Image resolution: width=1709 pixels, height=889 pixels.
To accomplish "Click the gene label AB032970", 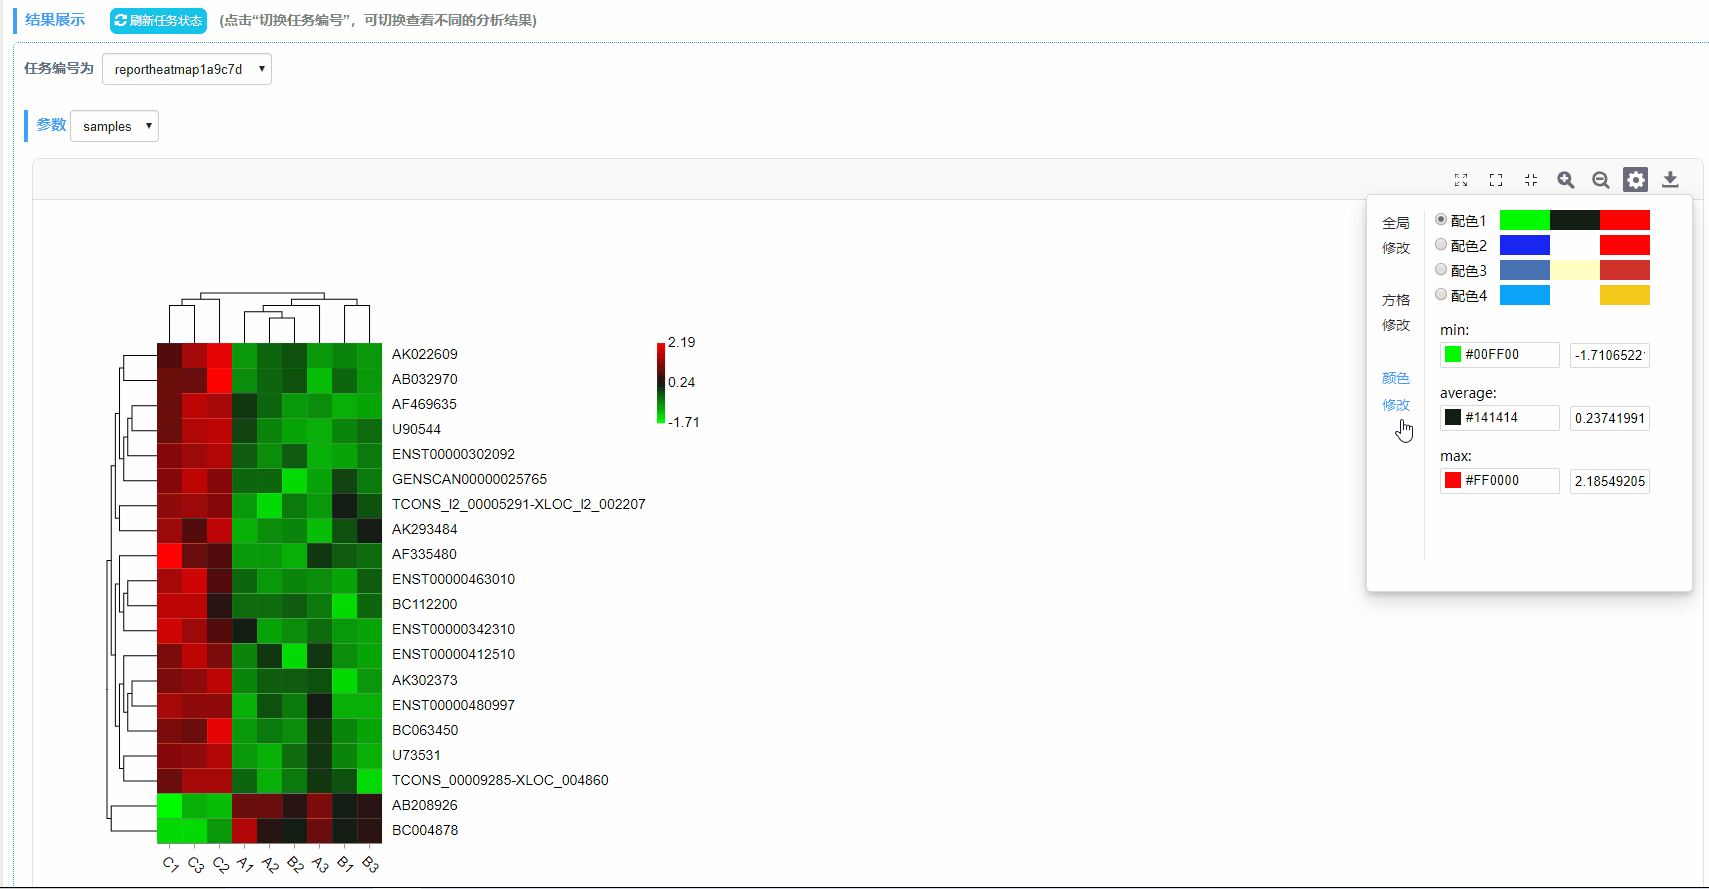I will pos(425,379).
